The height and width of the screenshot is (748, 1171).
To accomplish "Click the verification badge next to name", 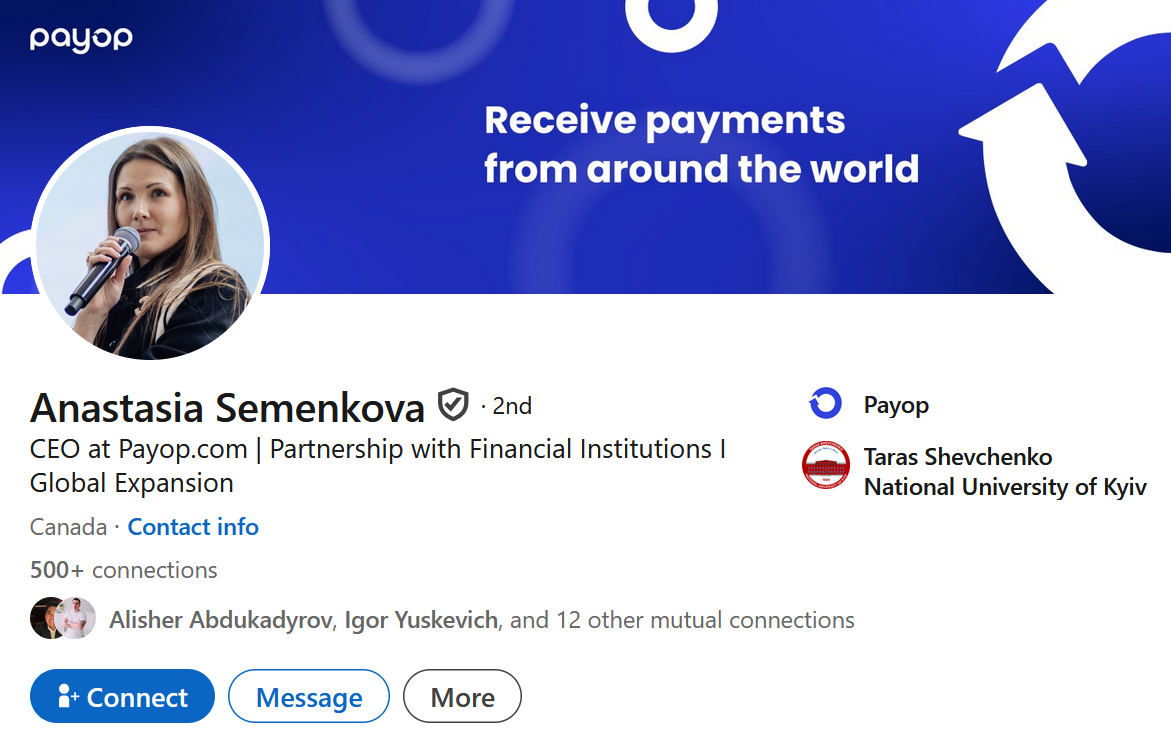I will click(452, 404).
